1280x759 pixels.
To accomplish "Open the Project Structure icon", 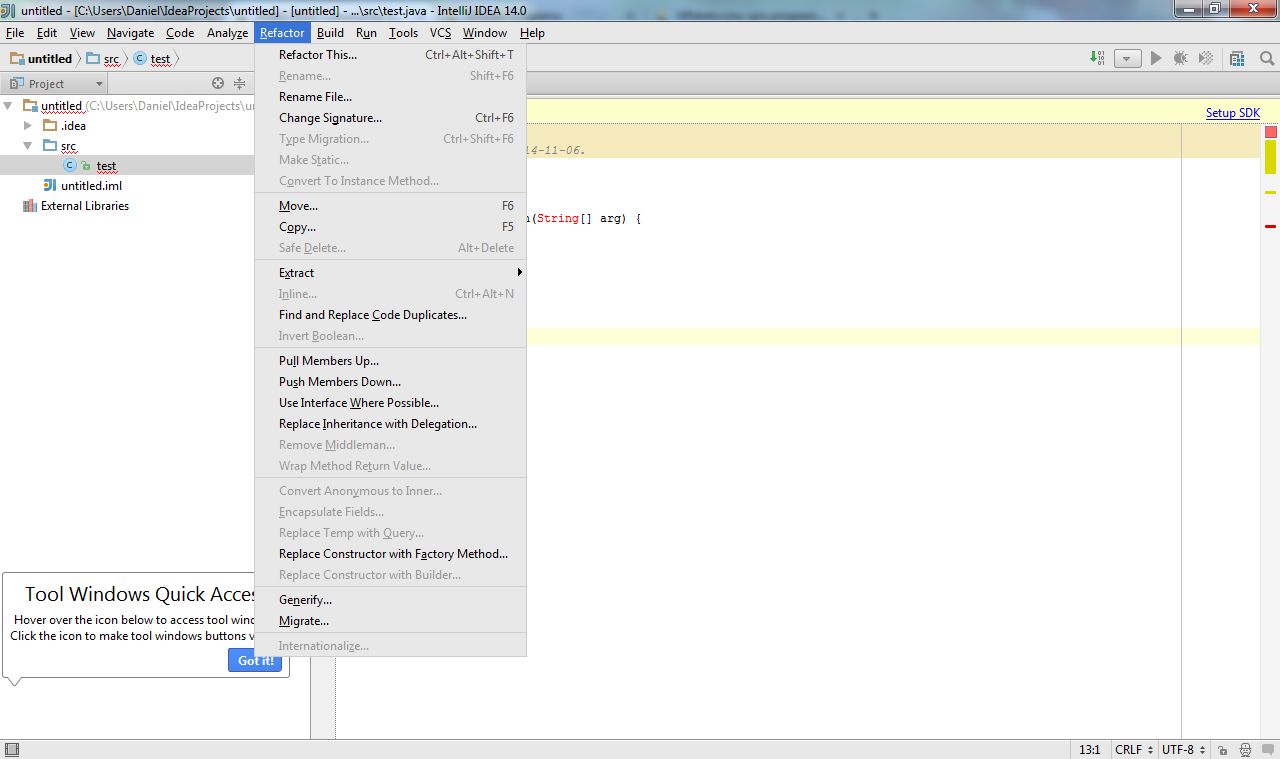I will click(1238, 59).
